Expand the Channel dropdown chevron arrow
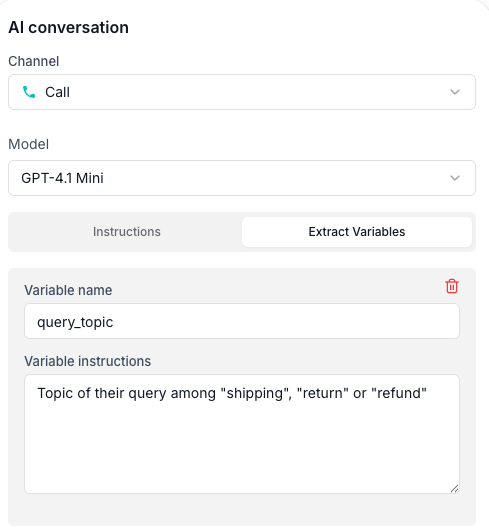 click(x=455, y=92)
